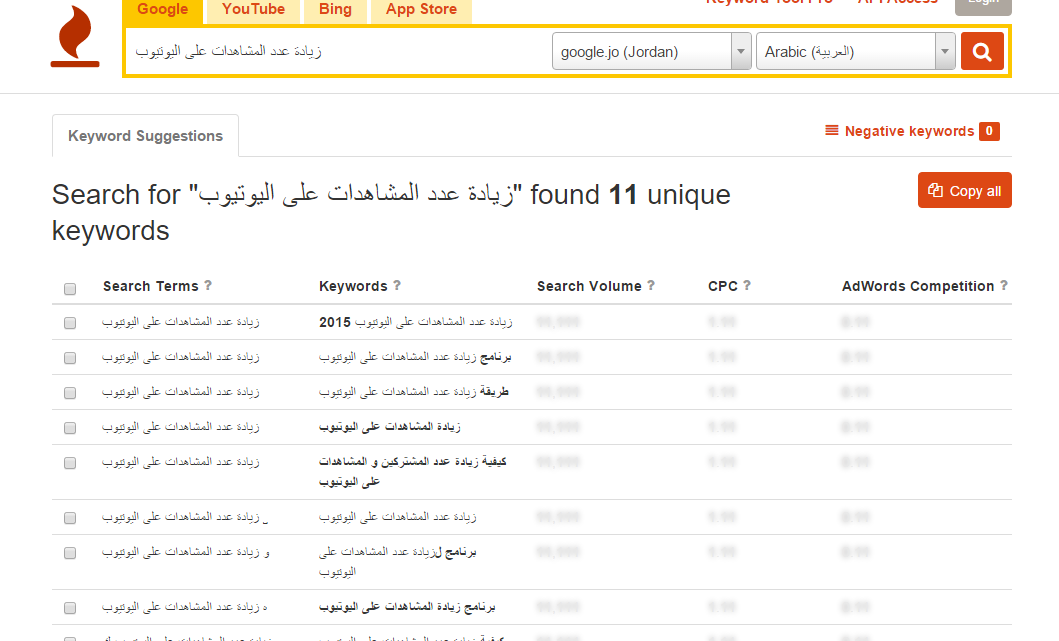Screen dimensions: 1059x641
Task: Click the Keywords column header
Action: tap(353, 286)
